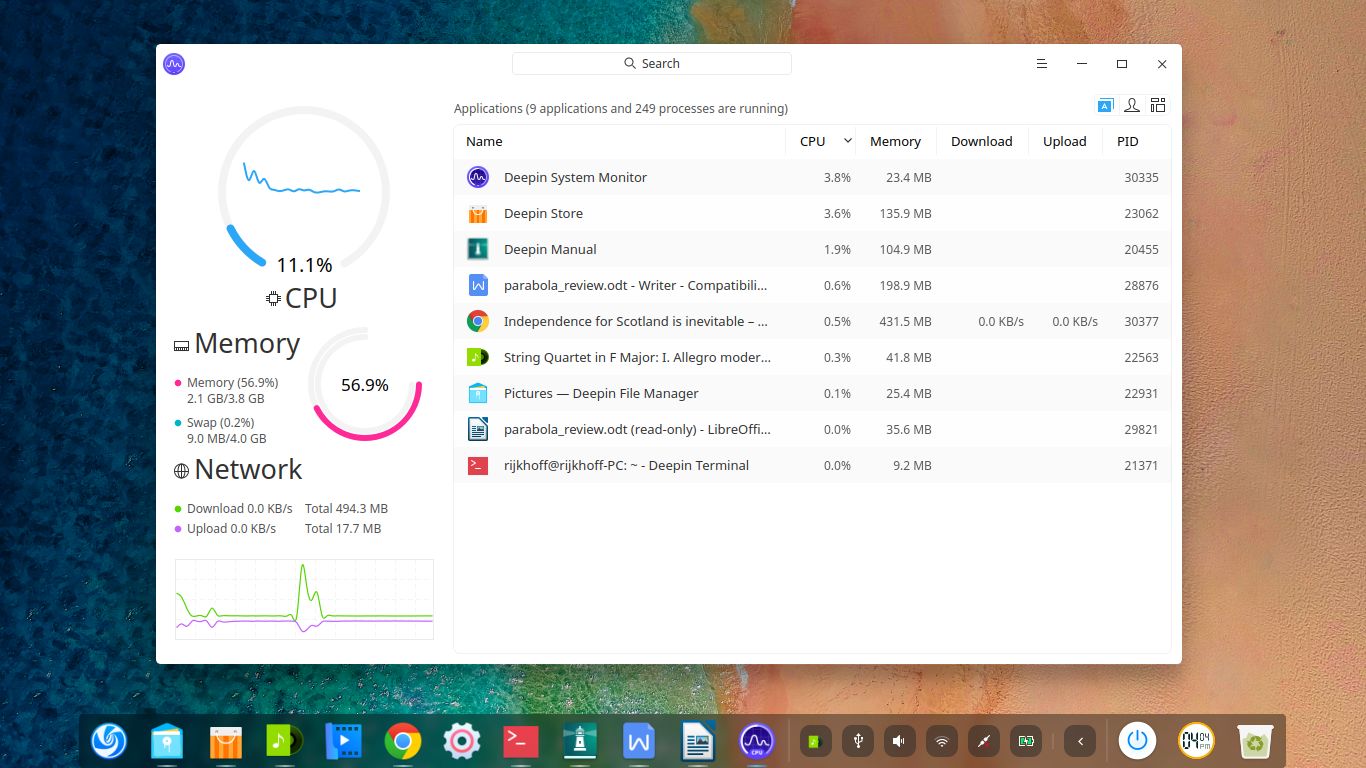Open File Manager from dock

tap(167, 741)
